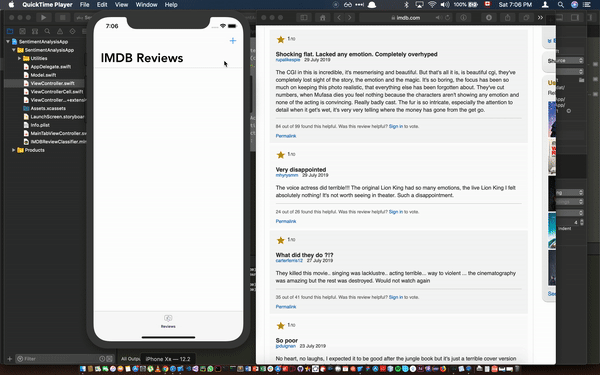Open Permalink of Shocking flat review
Viewport: 600px width, 375px height.
click(x=286, y=136)
